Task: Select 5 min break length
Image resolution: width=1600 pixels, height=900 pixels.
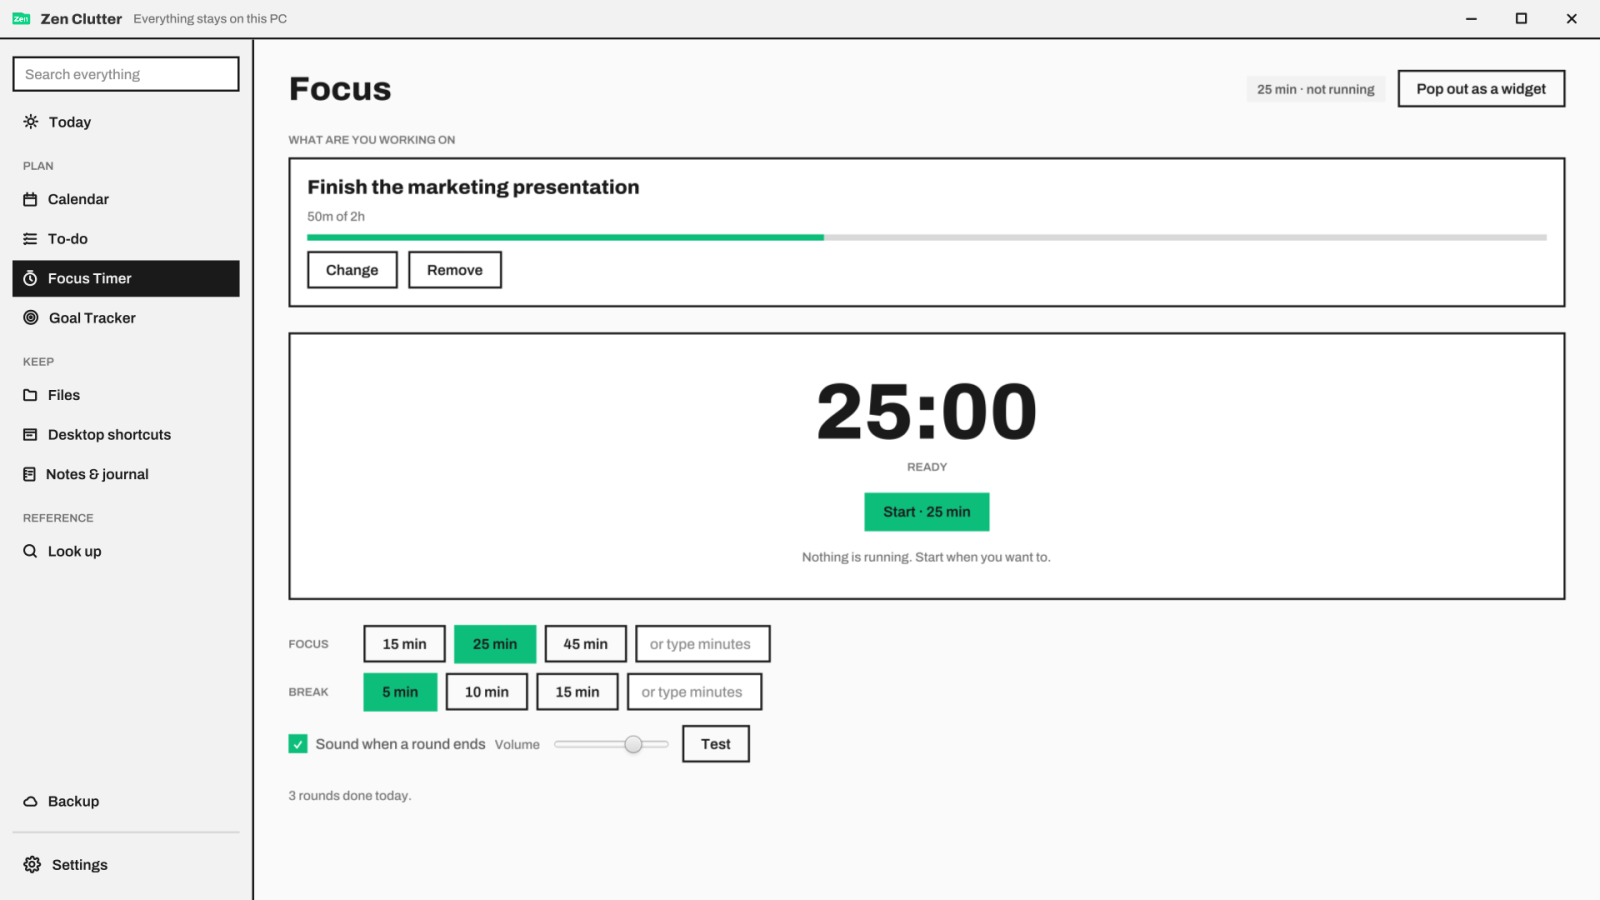Action: 400,692
